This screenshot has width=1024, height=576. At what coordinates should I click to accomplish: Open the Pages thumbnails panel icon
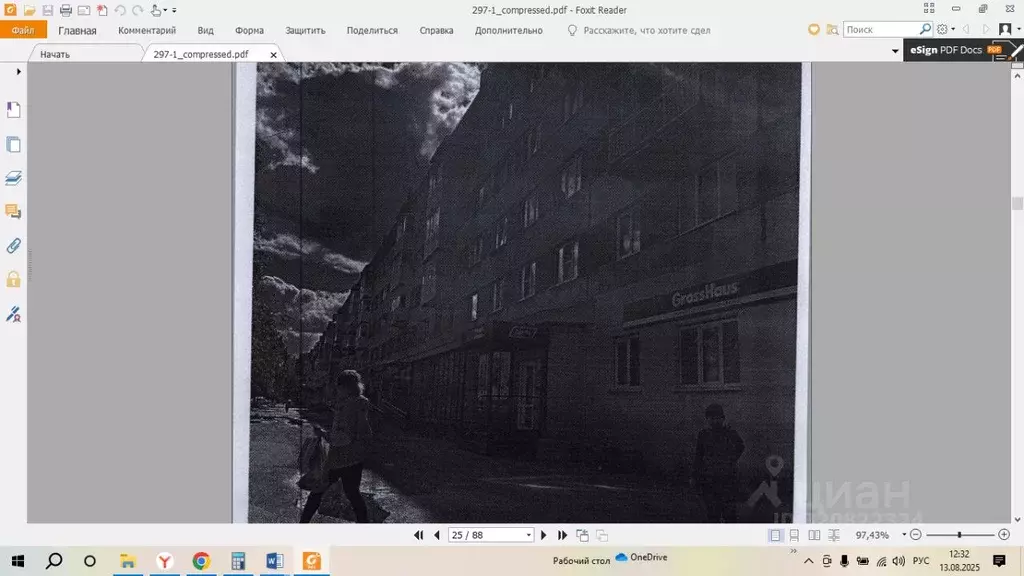[13, 144]
